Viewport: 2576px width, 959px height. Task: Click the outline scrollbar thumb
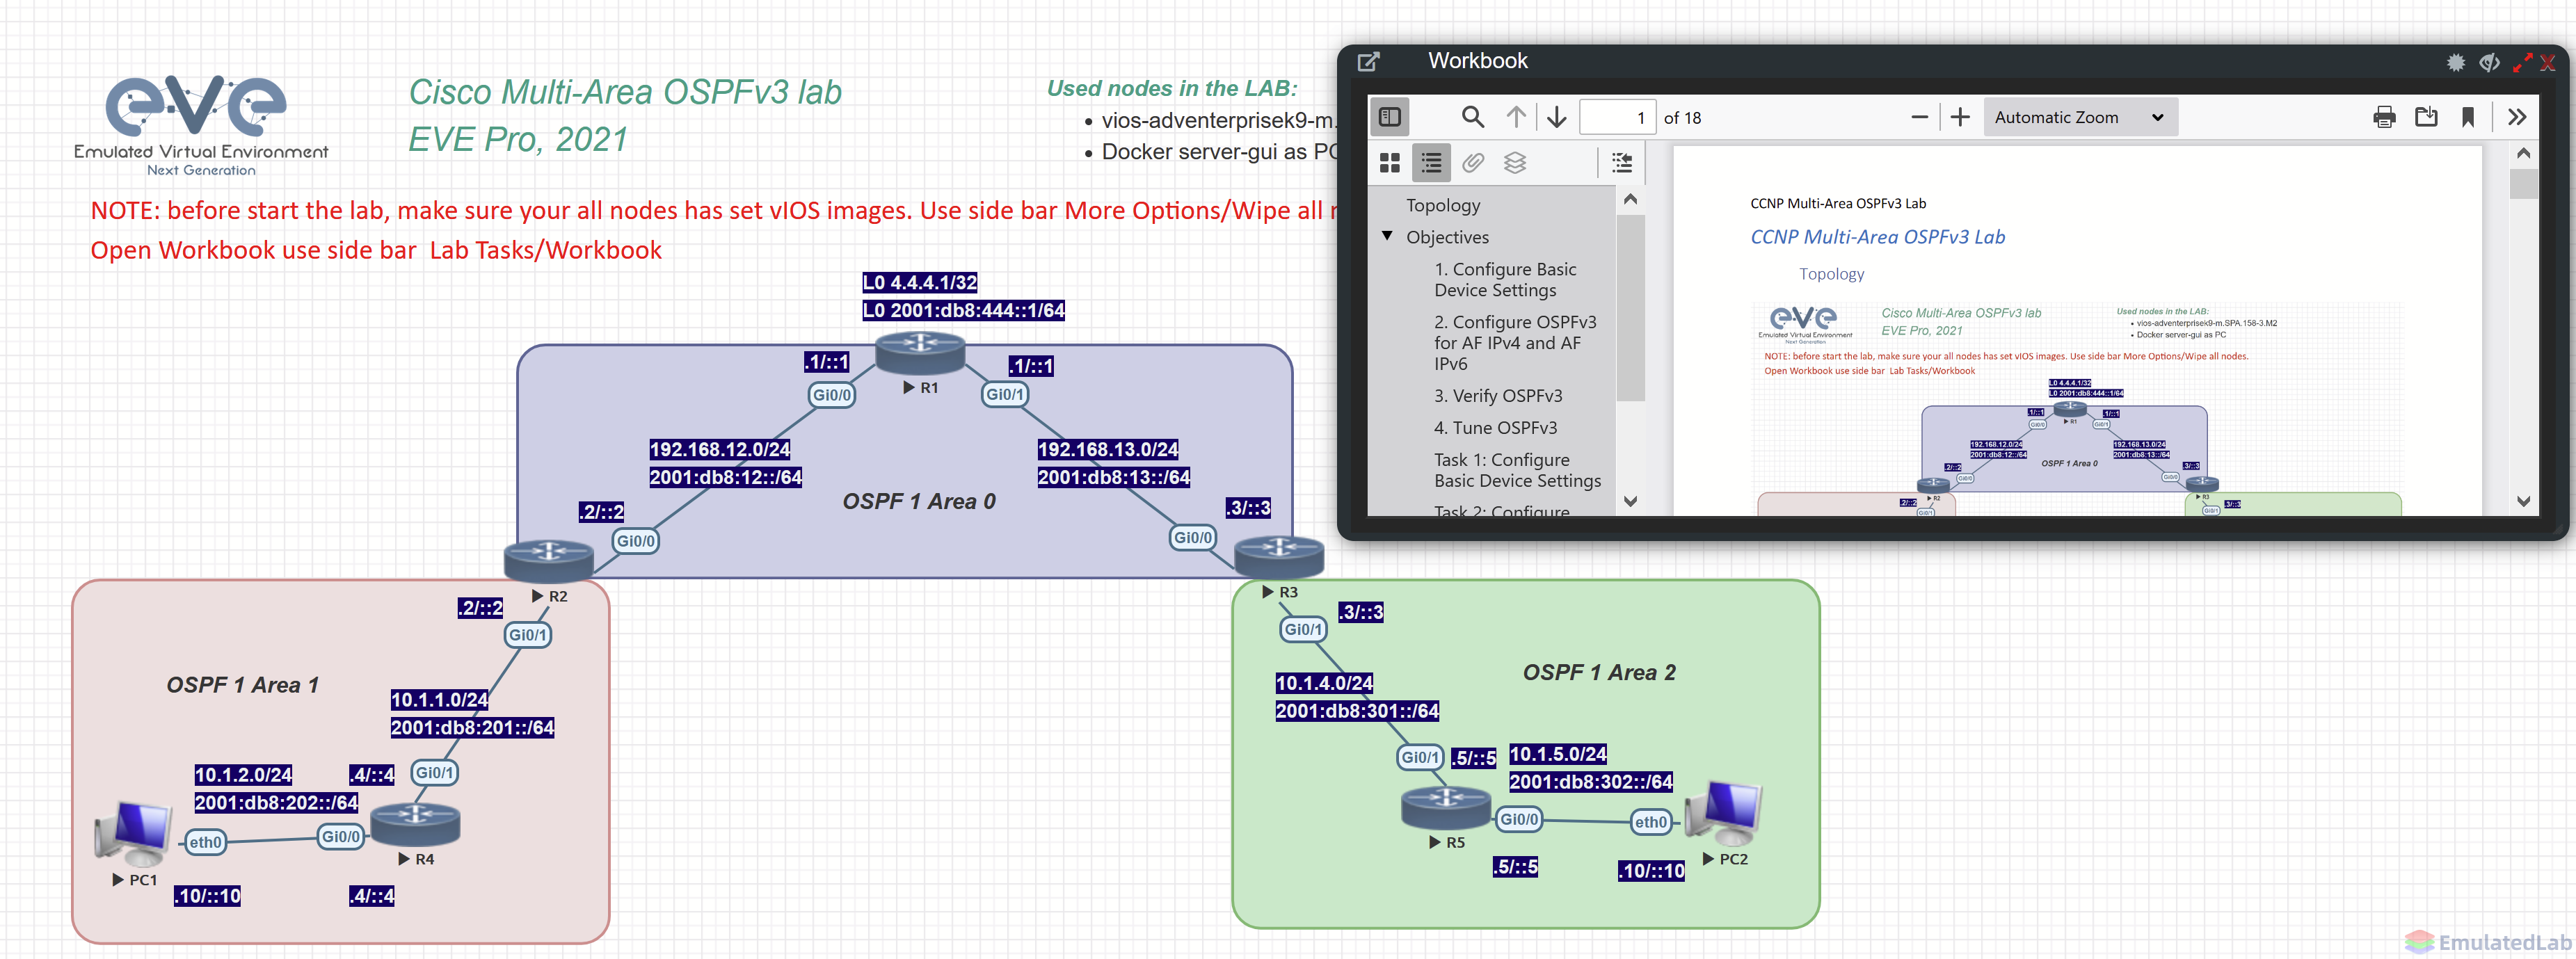point(1630,307)
